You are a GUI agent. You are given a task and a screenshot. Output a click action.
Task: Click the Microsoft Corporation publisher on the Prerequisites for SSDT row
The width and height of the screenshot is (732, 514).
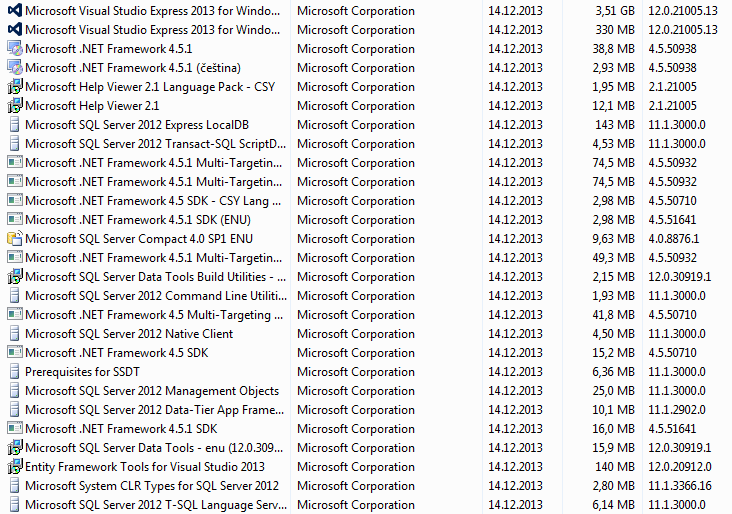[x=356, y=372]
